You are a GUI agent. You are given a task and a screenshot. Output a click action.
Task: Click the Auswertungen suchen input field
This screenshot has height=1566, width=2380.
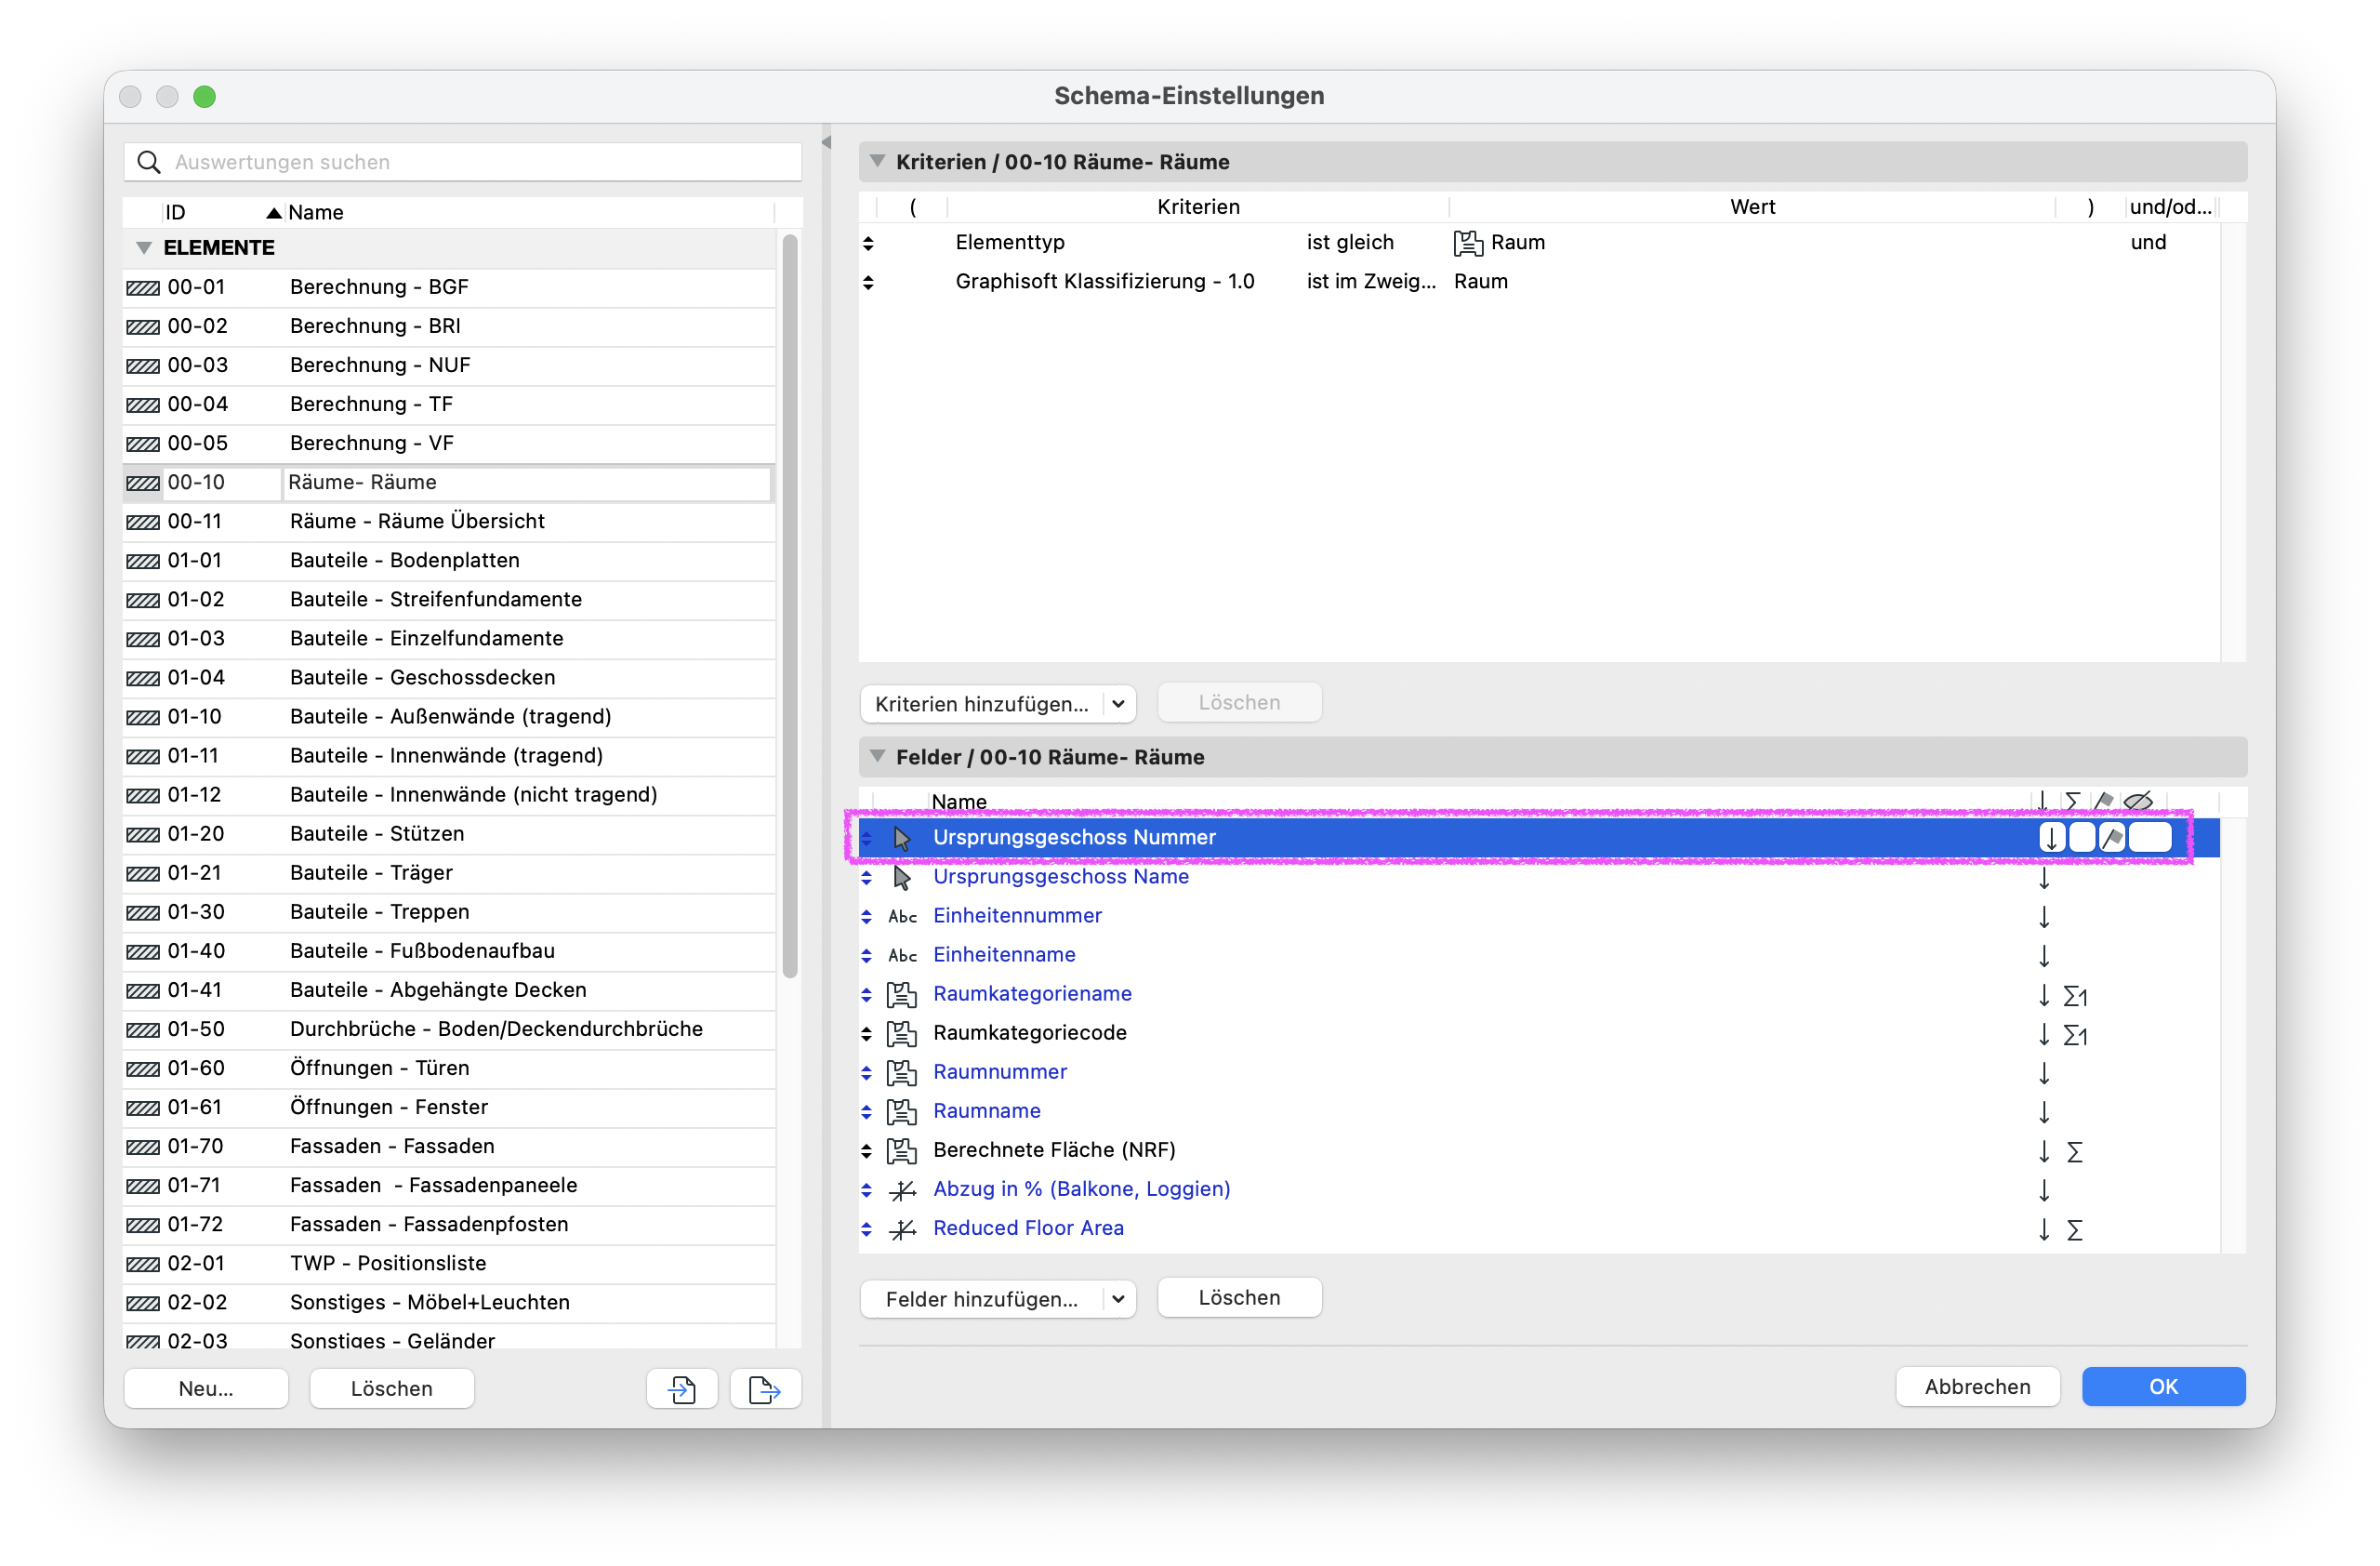coord(463,162)
